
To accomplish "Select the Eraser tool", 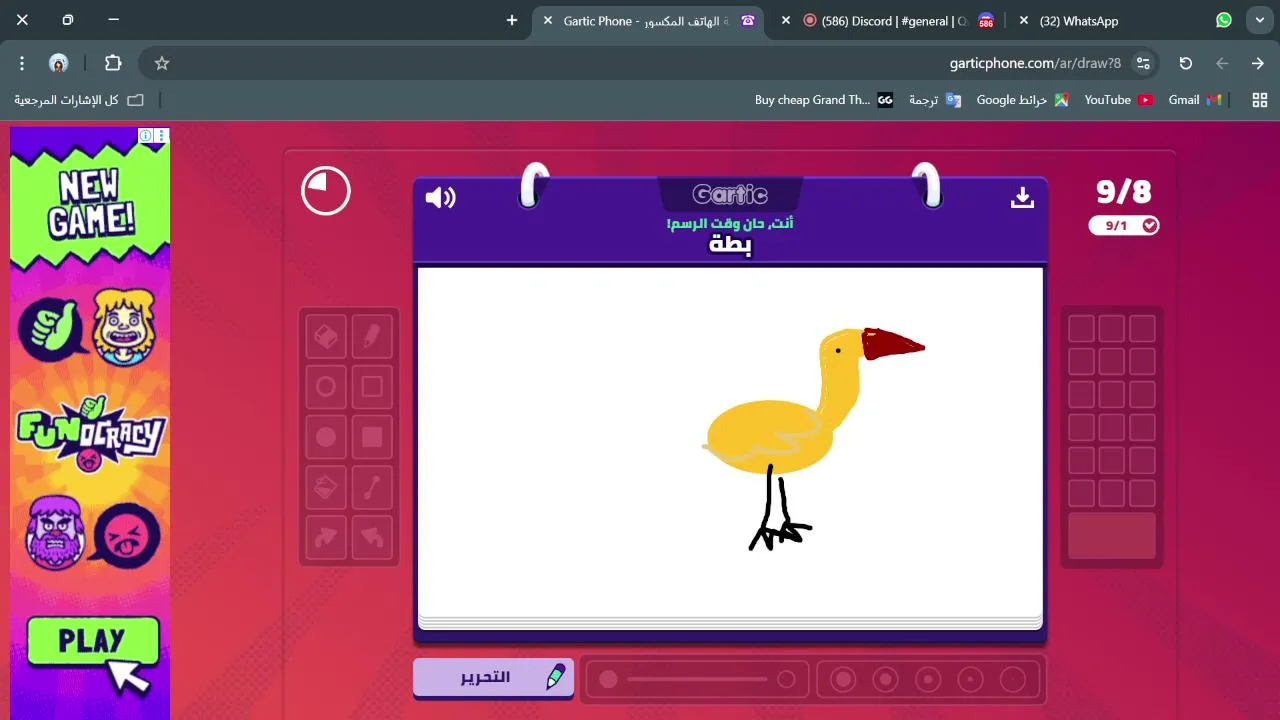I will pos(326,336).
